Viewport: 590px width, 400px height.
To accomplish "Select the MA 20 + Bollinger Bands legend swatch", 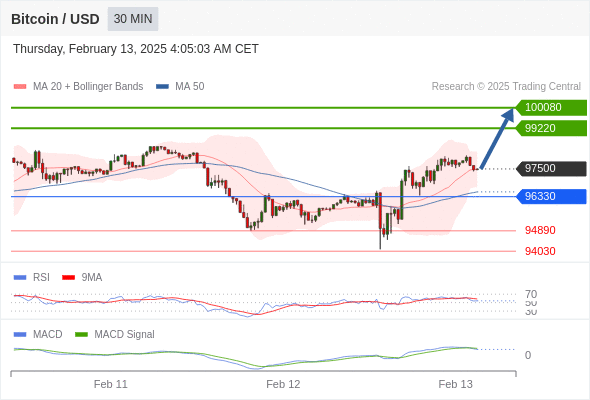I will pyautogui.click(x=20, y=87).
